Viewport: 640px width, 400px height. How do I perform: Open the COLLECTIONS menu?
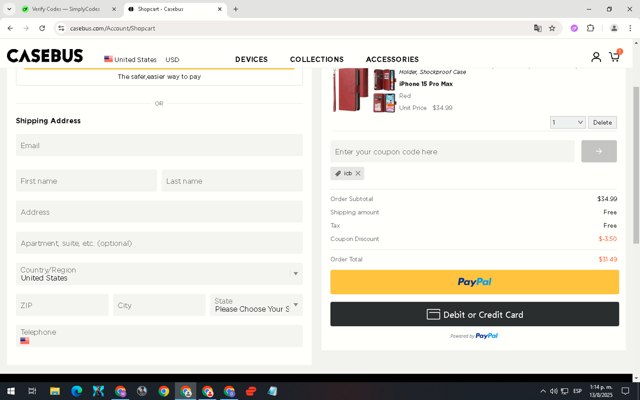point(317,59)
